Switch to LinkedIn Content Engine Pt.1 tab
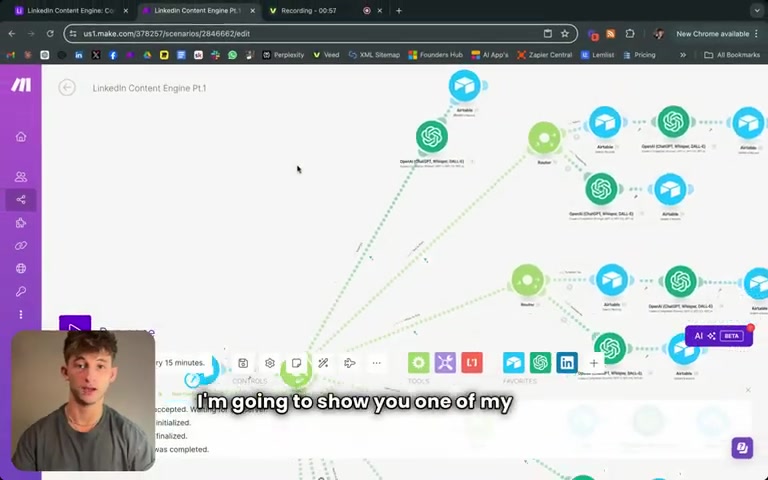Screen dimensions: 768x480 click(x=197, y=10)
